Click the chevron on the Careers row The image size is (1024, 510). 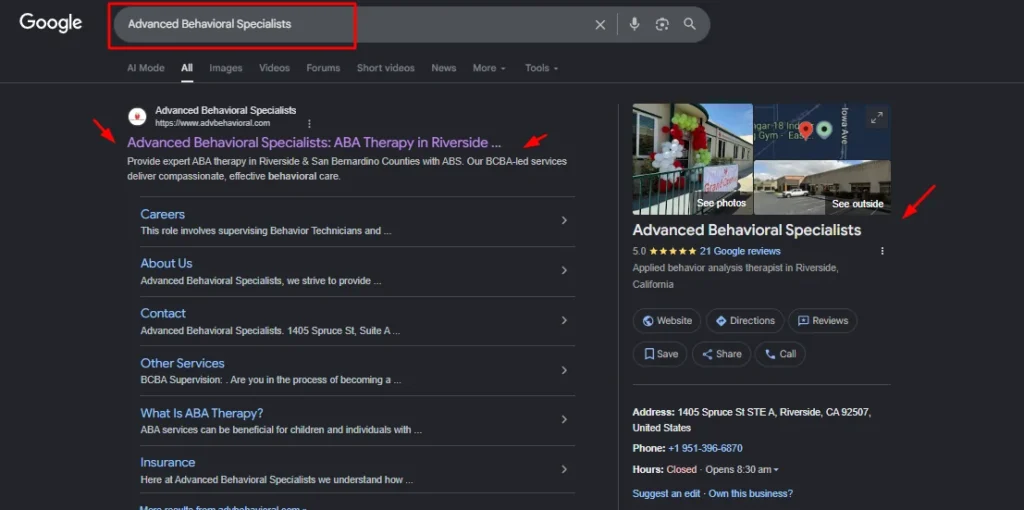tap(564, 221)
